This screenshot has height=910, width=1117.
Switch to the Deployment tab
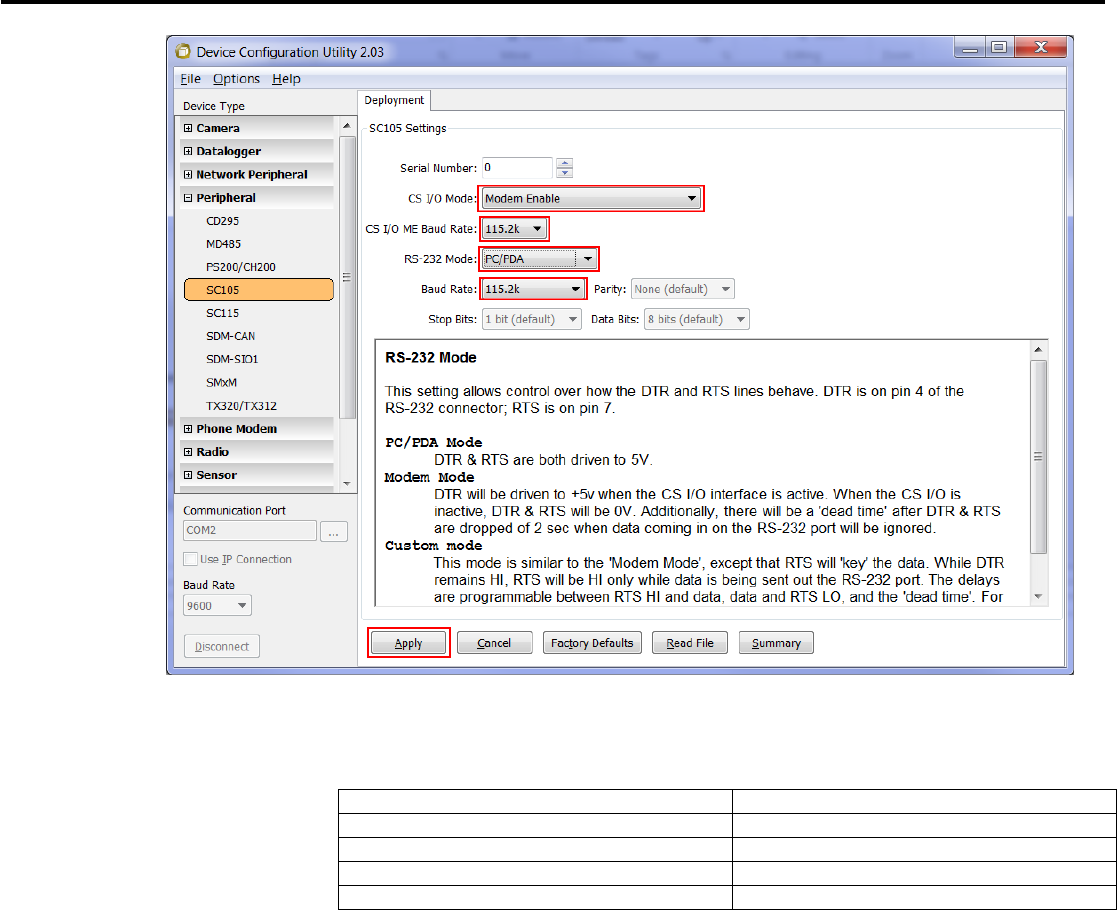click(x=394, y=100)
